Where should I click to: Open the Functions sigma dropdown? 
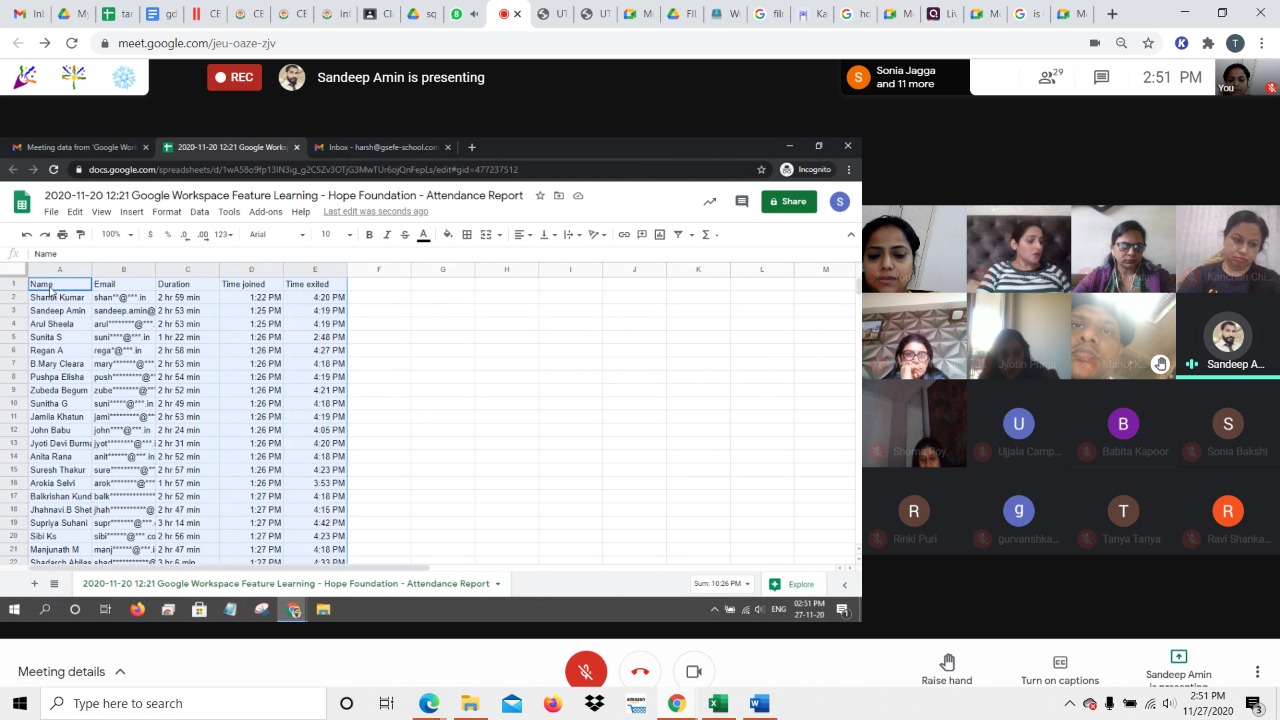click(x=709, y=234)
